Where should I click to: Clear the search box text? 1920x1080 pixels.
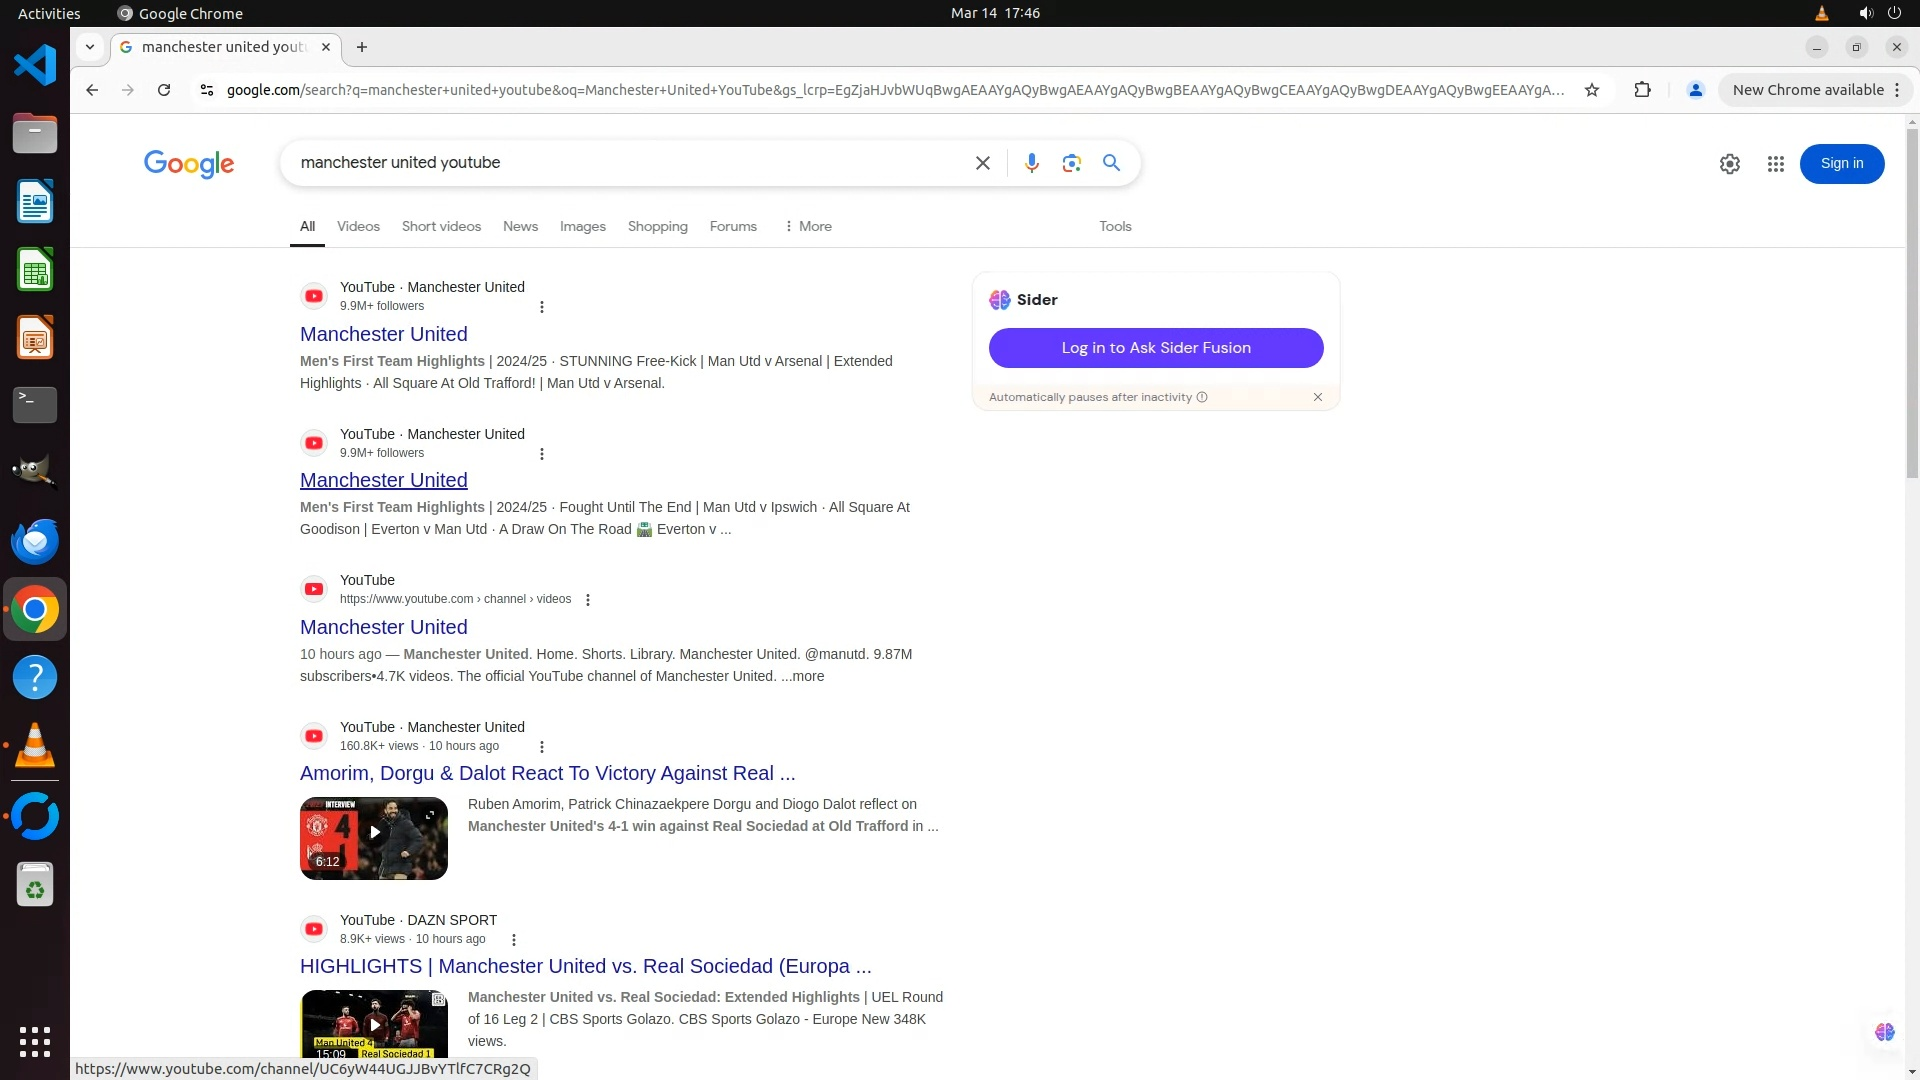(x=982, y=163)
